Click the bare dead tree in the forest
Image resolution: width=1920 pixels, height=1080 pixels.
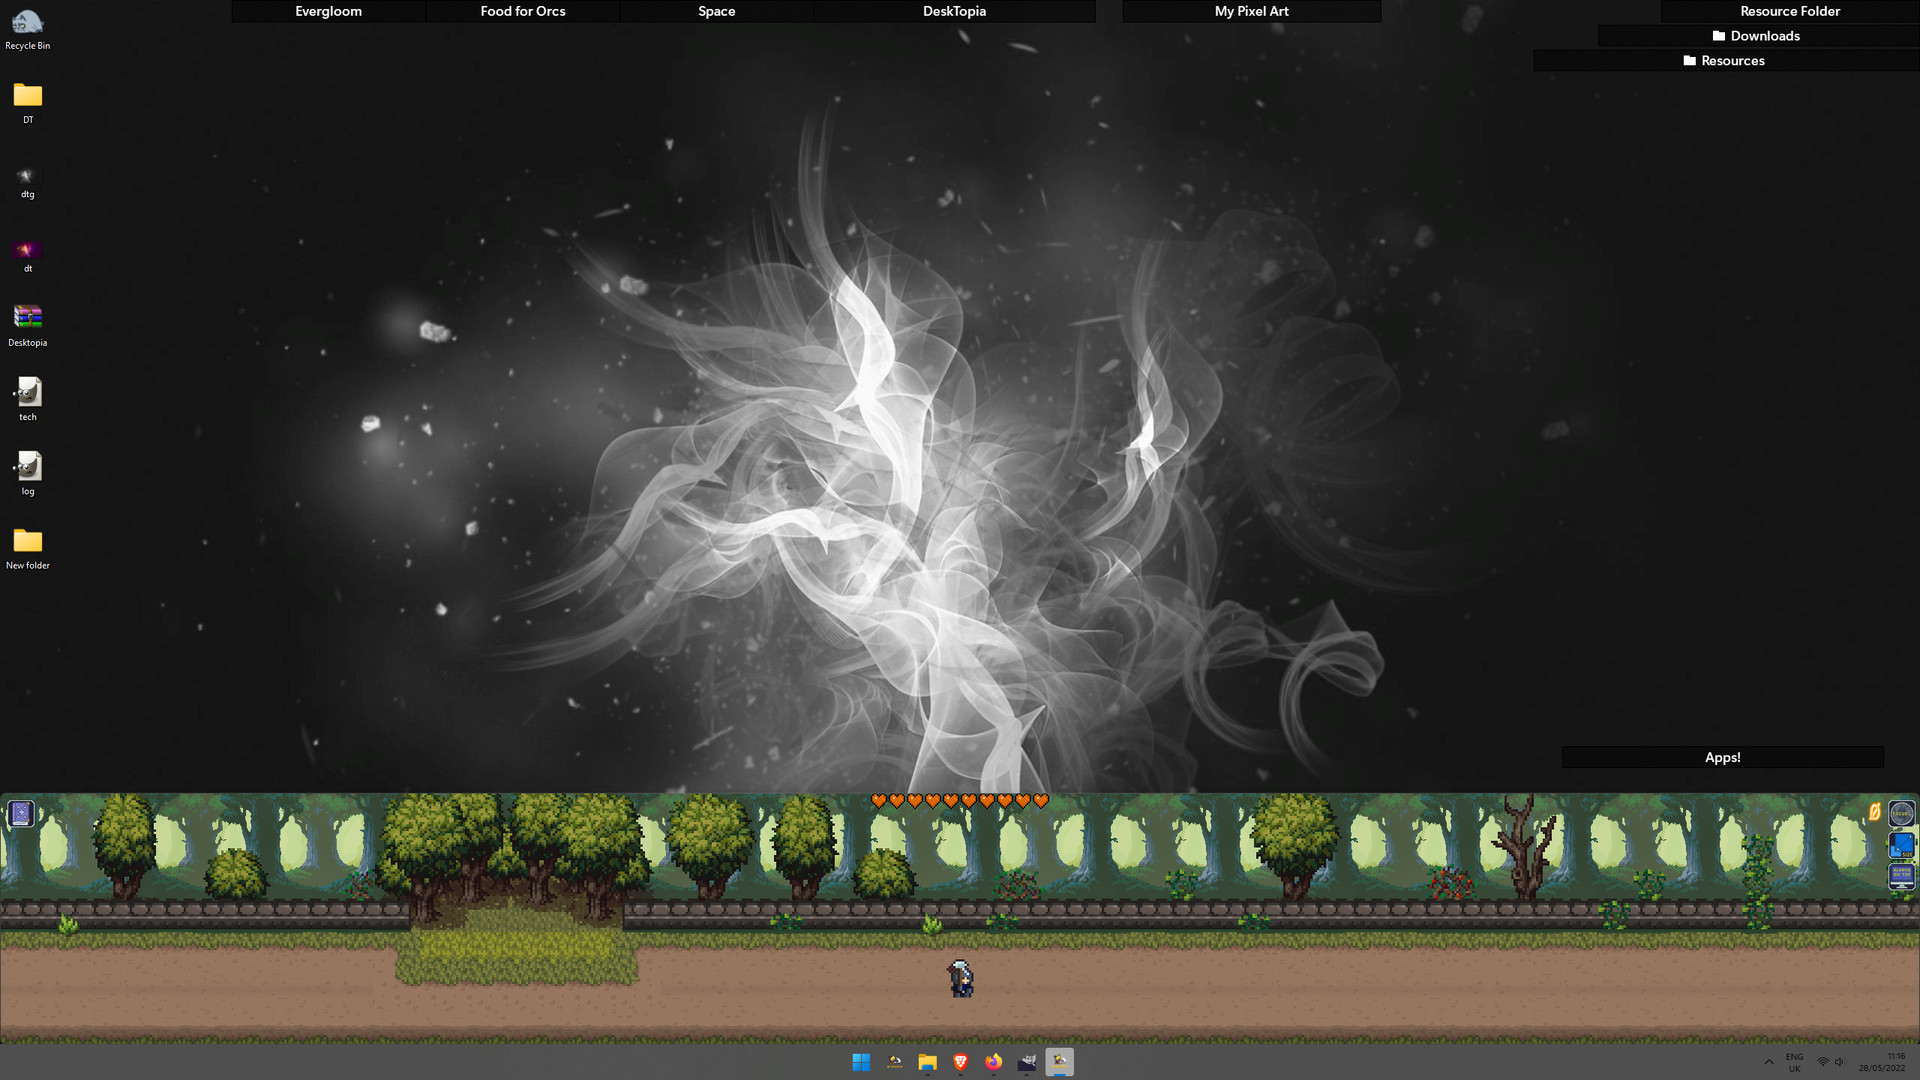[1525, 846]
